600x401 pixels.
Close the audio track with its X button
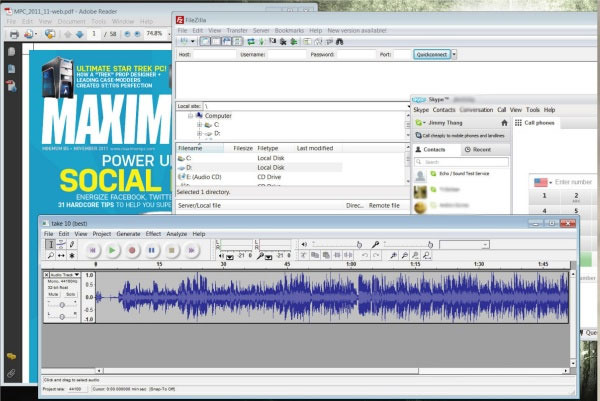[47, 275]
